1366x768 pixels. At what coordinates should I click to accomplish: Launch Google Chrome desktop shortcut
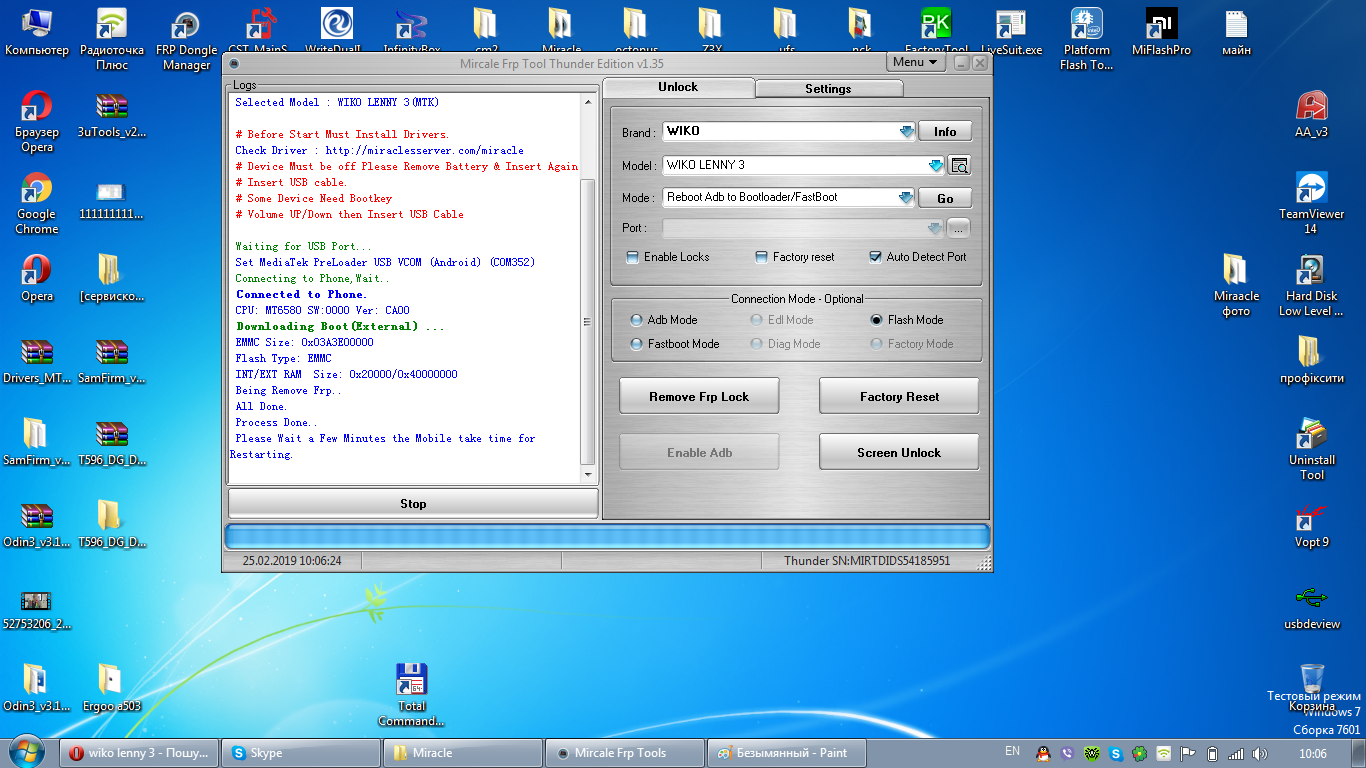pyautogui.click(x=37, y=203)
